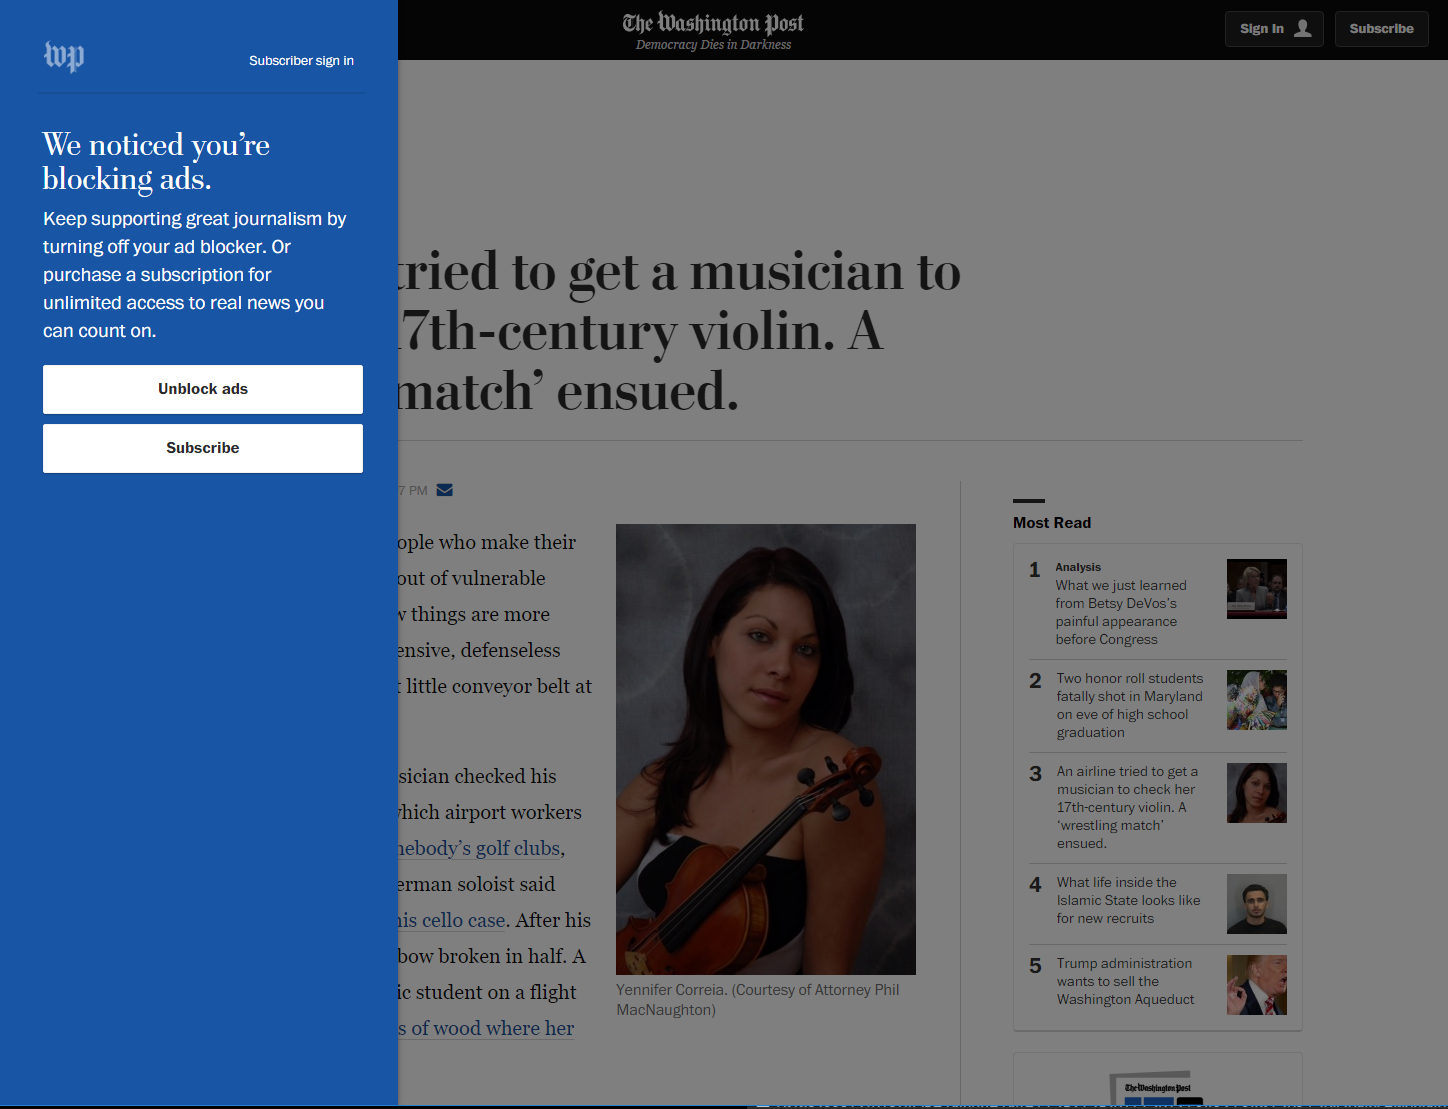The height and width of the screenshot is (1109, 1448).
Task: Share the article via the envelope icon
Action: click(x=444, y=489)
